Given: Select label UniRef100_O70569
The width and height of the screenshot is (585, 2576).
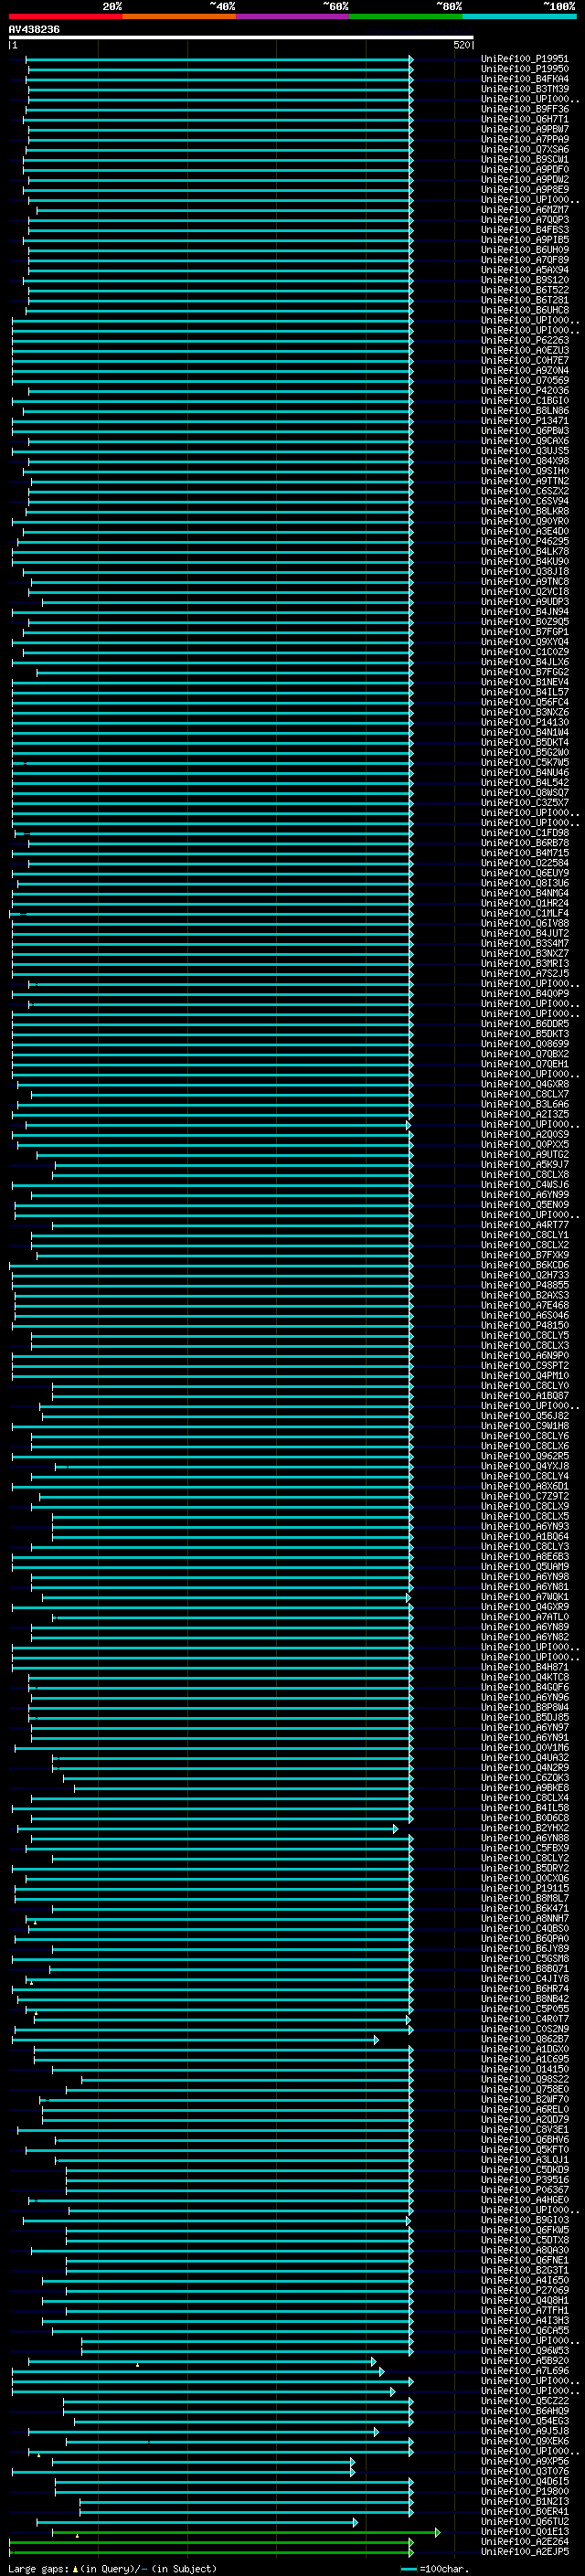Looking at the screenshot, I should 525,380.
